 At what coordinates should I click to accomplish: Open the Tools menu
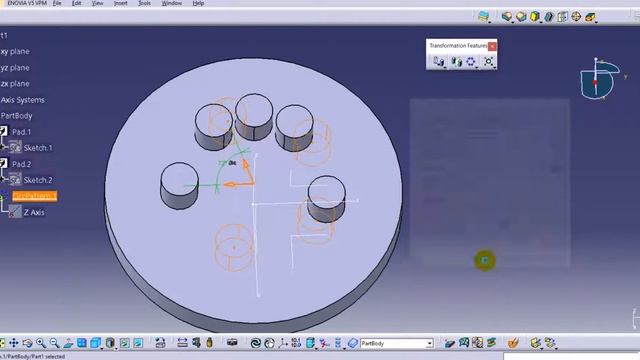pos(144,3)
